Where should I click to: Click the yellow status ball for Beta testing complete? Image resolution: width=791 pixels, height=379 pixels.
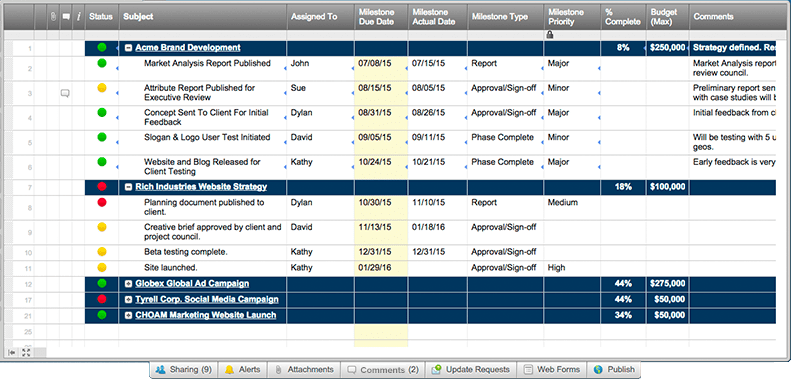102,251
